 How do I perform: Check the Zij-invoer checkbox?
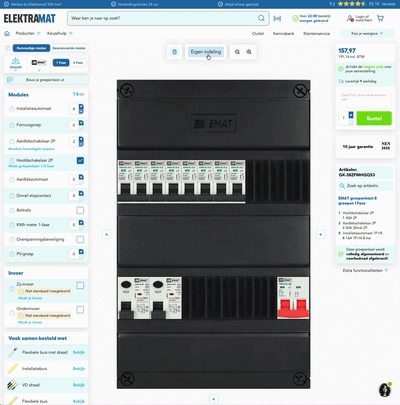tap(80, 286)
